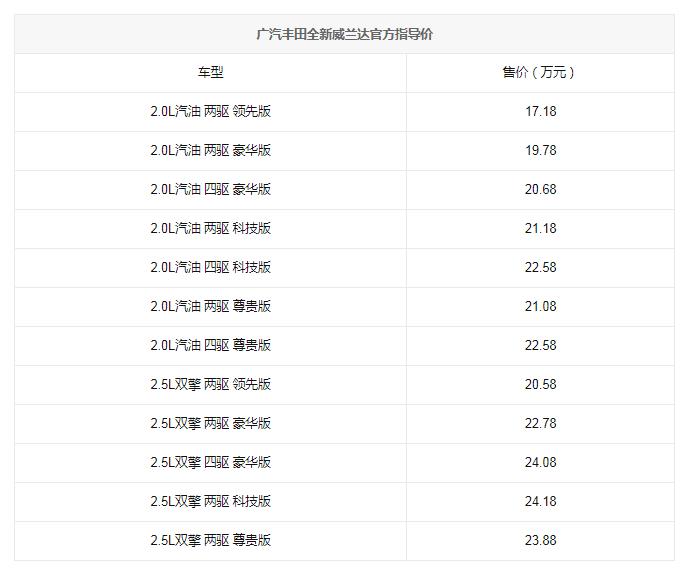
Task: Click the price 17.18
Action: (x=541, y=111)
